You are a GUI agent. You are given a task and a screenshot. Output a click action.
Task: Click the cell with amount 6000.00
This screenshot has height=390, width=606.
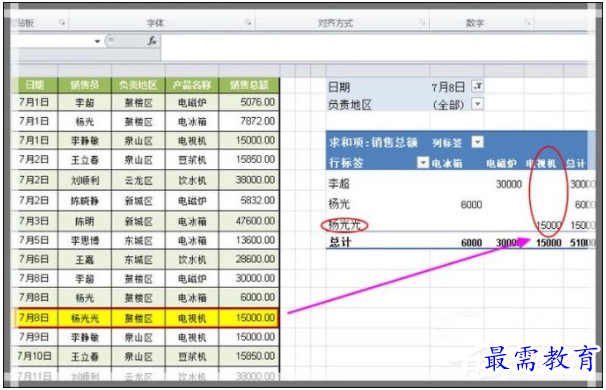point(249,297)
